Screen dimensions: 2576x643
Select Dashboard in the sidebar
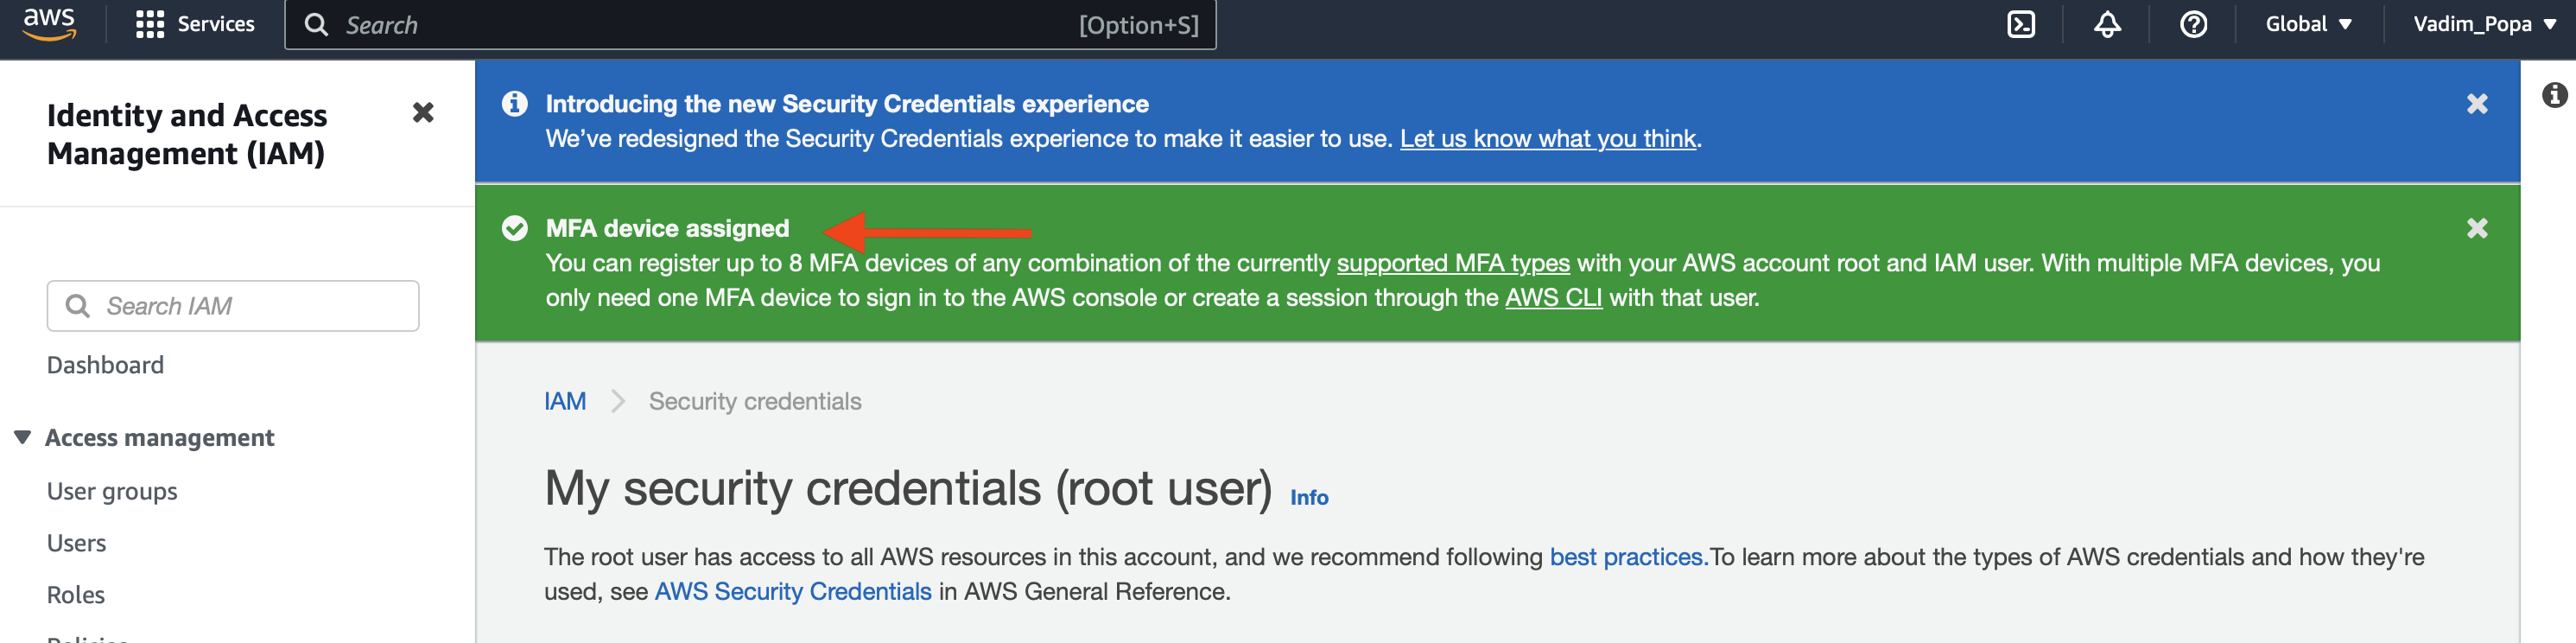[105, 364]
